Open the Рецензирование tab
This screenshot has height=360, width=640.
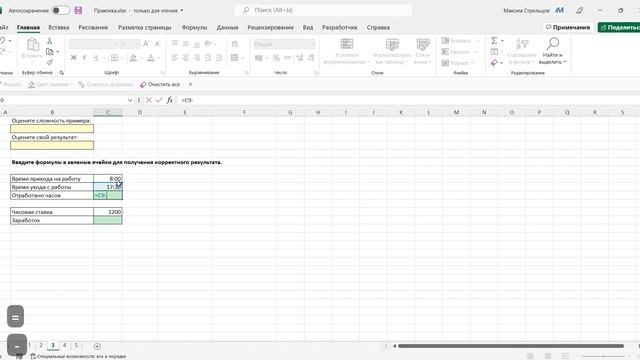point(271,27)
